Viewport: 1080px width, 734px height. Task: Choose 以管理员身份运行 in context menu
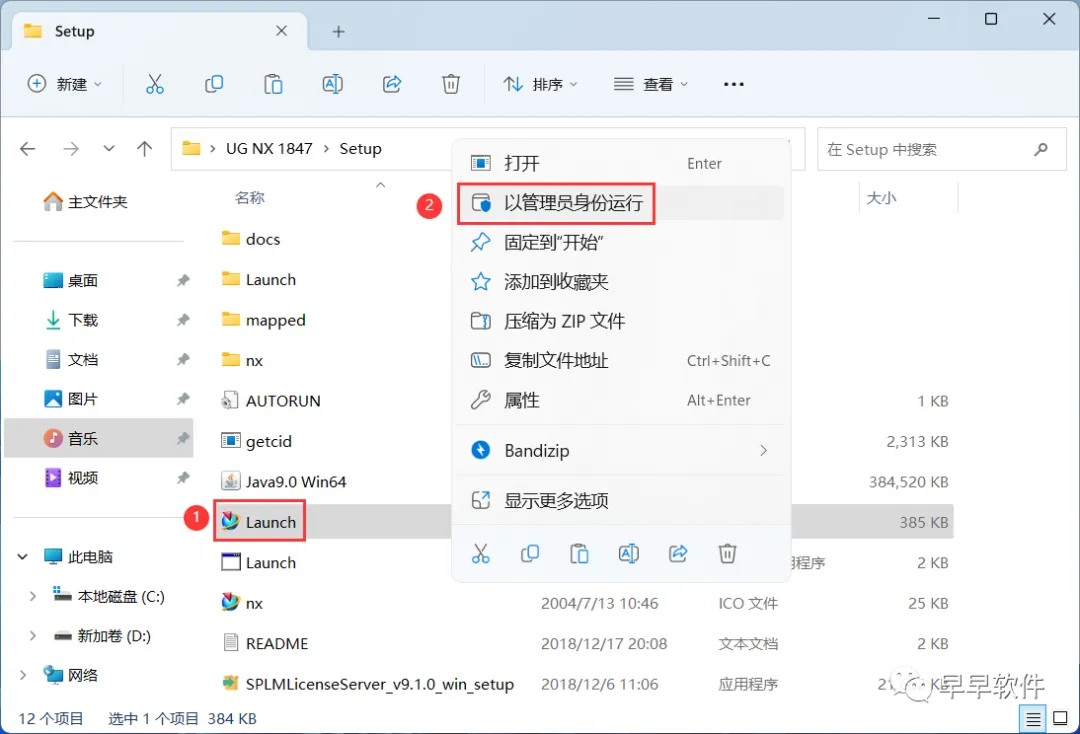tap(621, 203)
